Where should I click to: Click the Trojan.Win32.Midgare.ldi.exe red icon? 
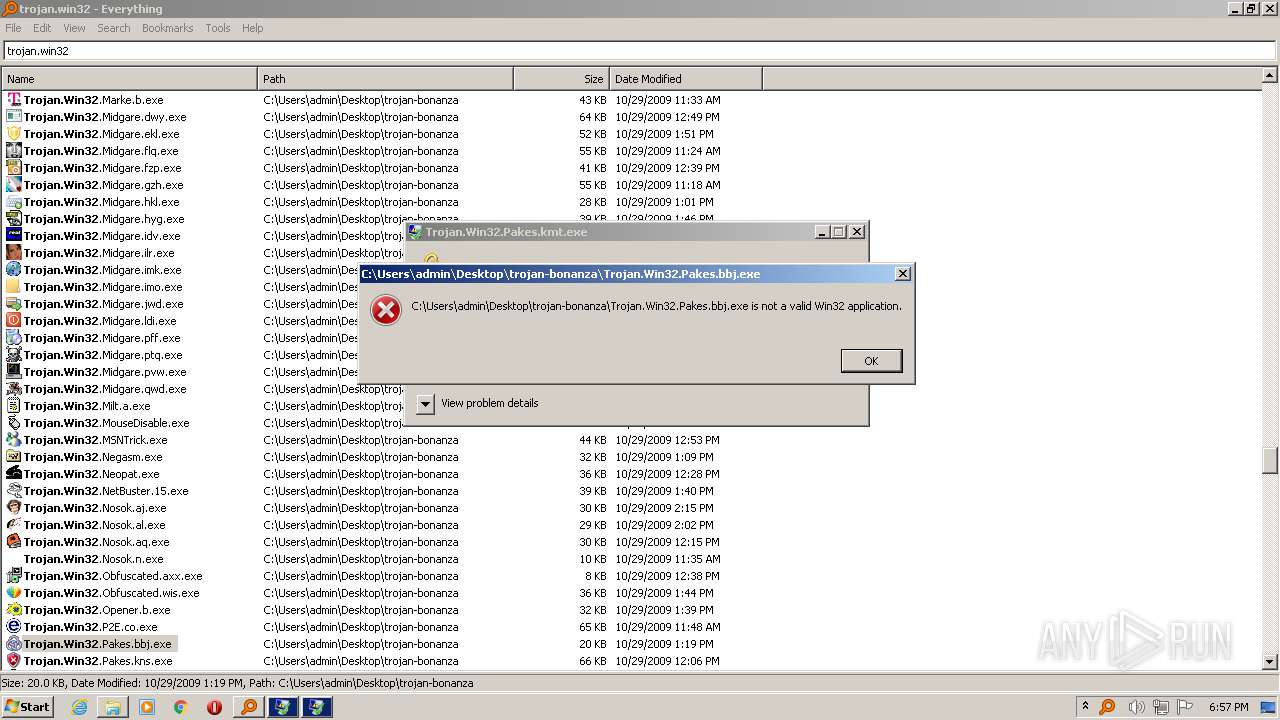coord(14,321)
